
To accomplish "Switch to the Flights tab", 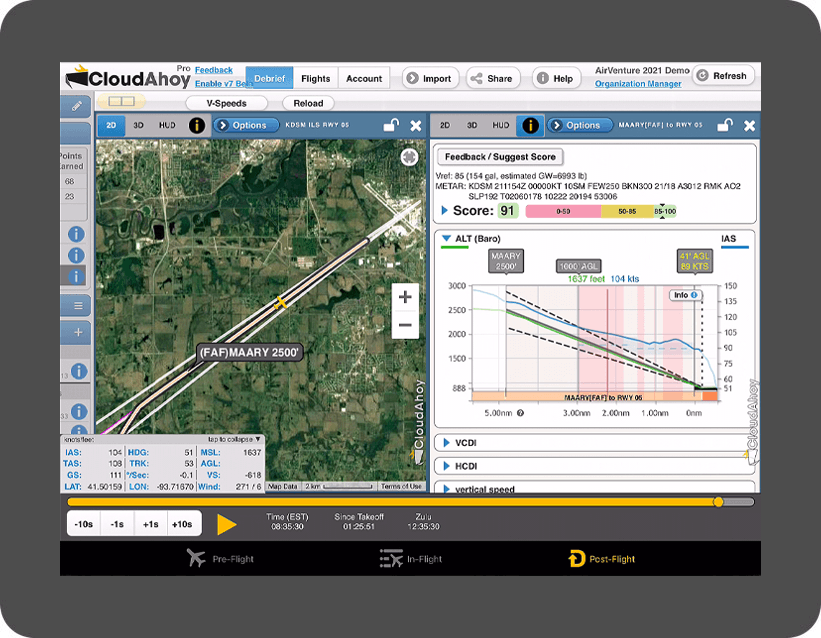I will 316,79.
